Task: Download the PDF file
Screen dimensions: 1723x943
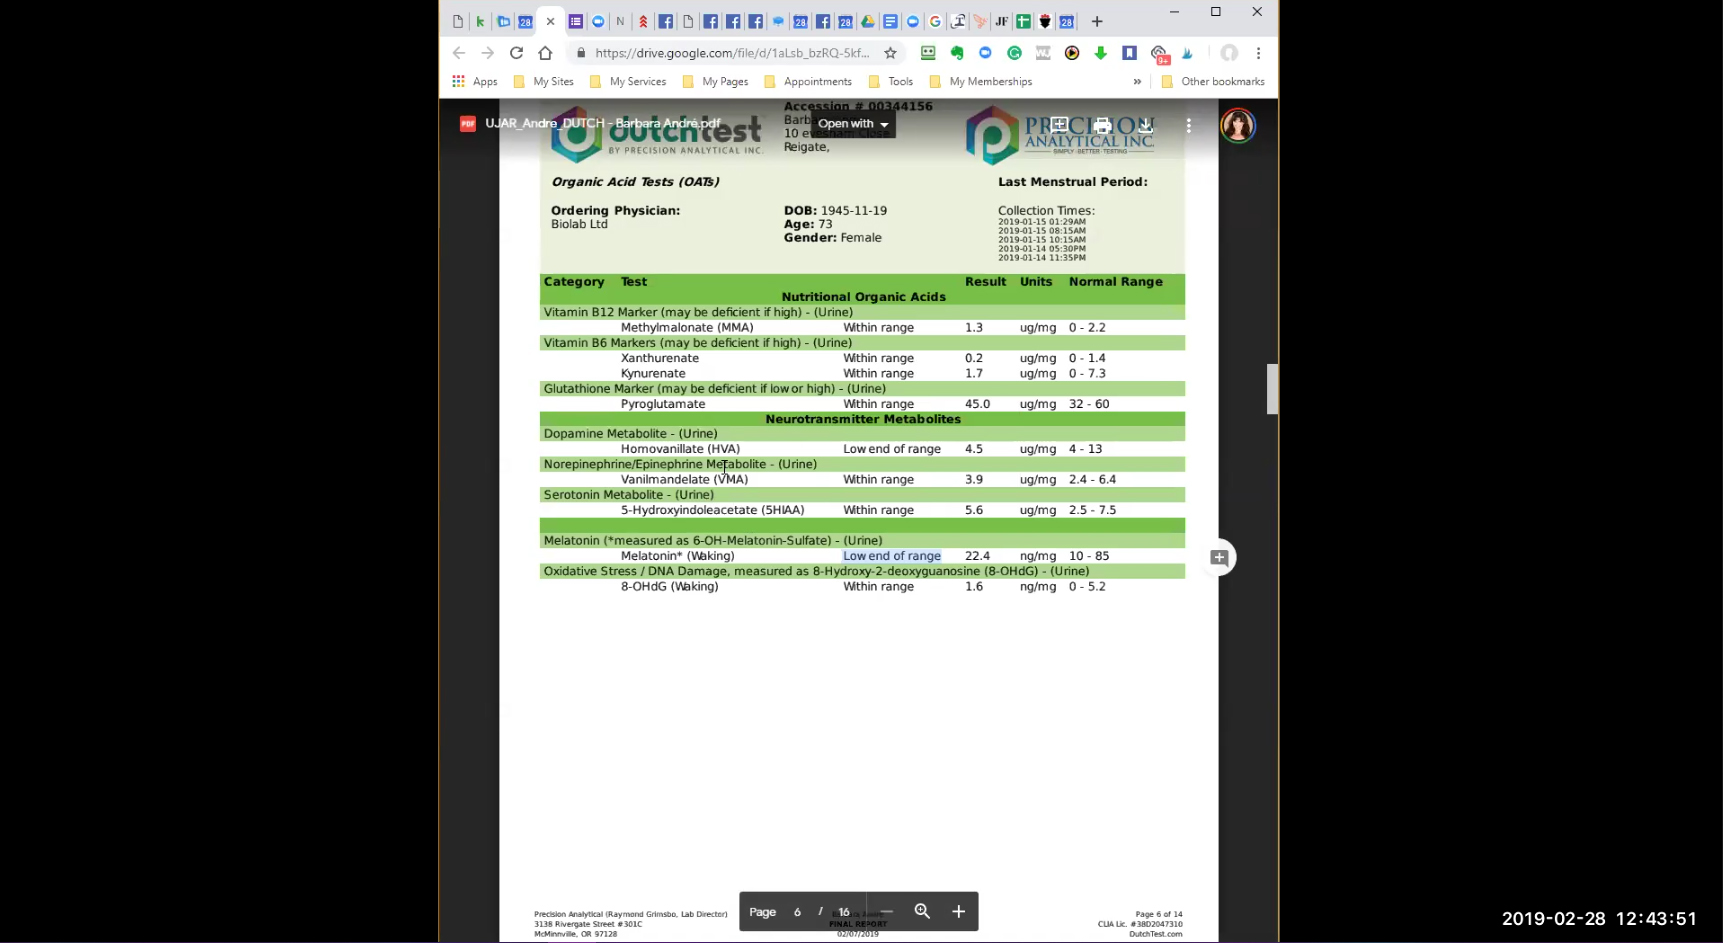Action: tap(1146, 125)
